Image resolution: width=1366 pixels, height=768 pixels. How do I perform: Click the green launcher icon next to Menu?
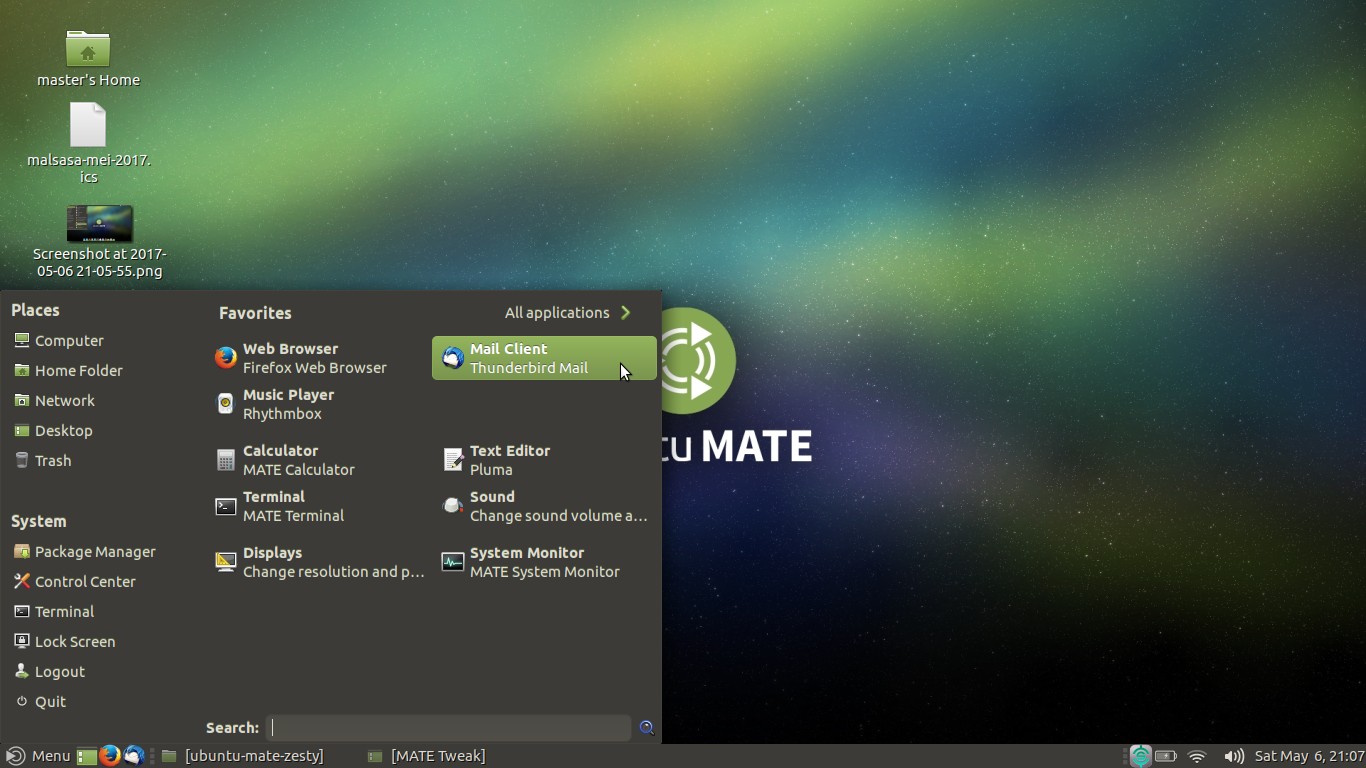(x=87, y=756)
